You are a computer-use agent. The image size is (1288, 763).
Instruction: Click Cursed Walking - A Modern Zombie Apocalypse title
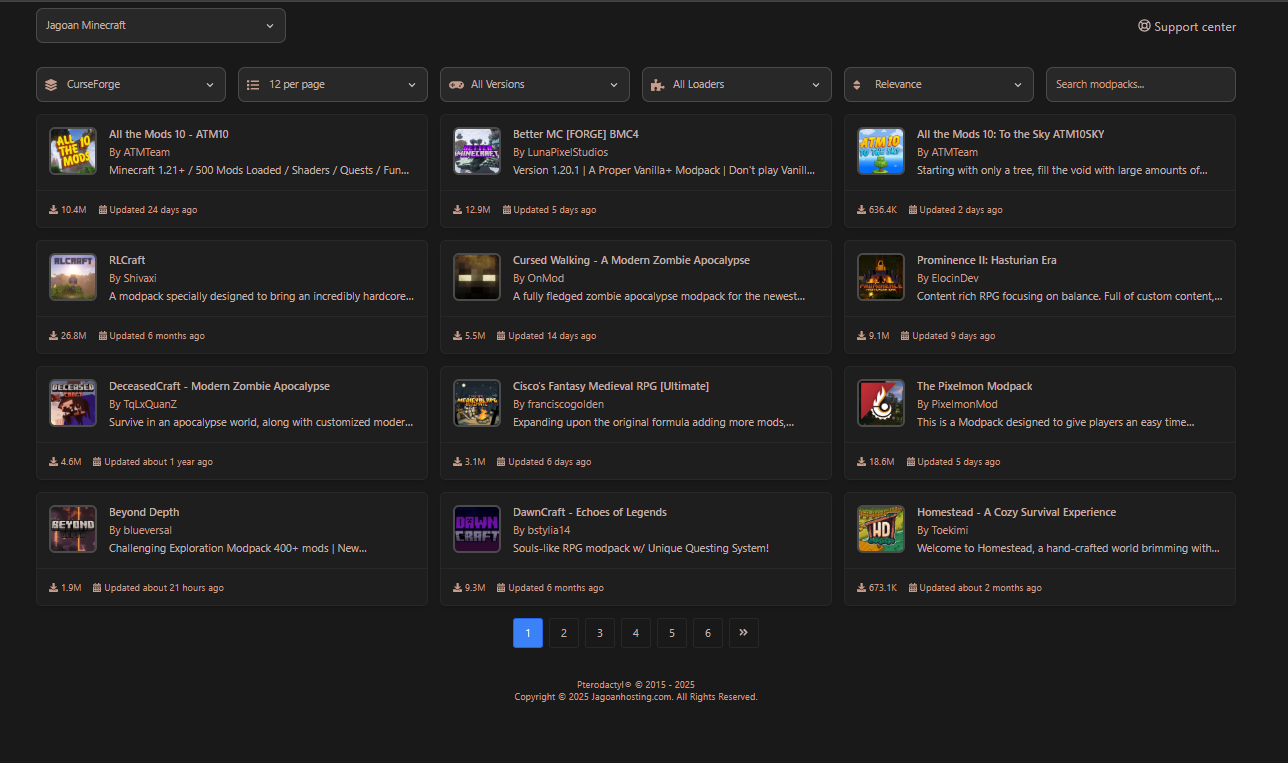(x=631, y=260)
